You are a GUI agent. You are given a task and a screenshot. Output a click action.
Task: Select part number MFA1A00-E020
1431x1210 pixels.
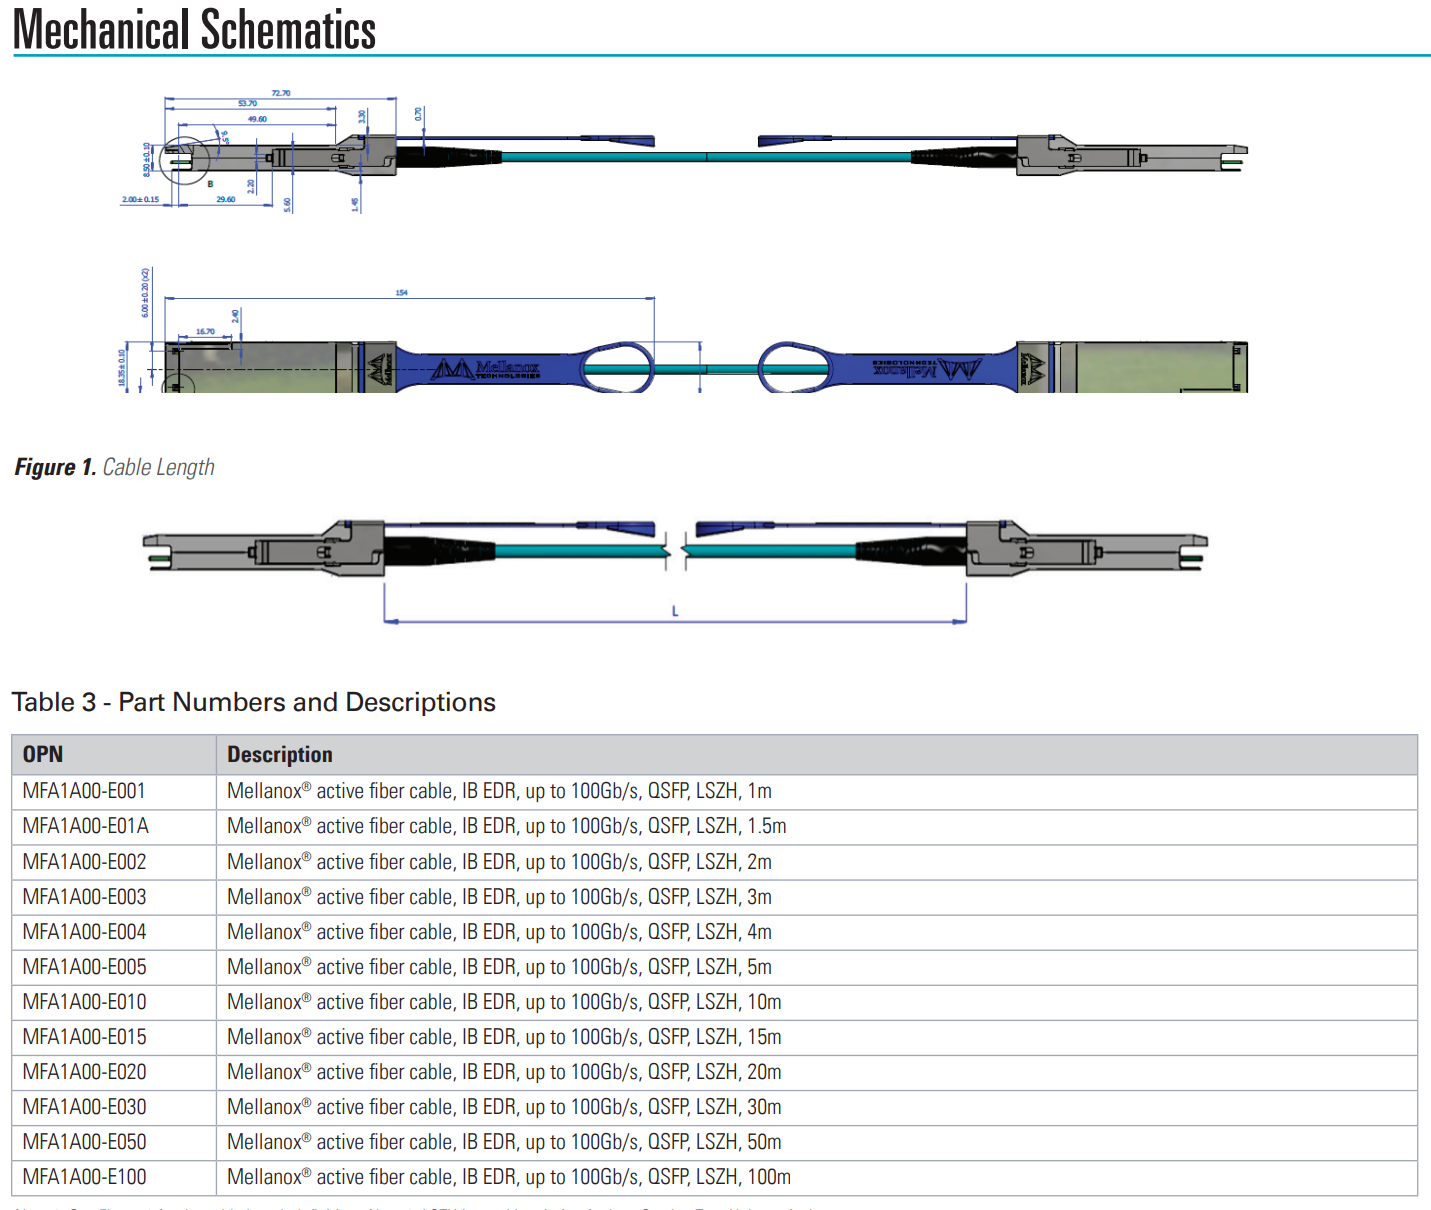click(84, 1072)
